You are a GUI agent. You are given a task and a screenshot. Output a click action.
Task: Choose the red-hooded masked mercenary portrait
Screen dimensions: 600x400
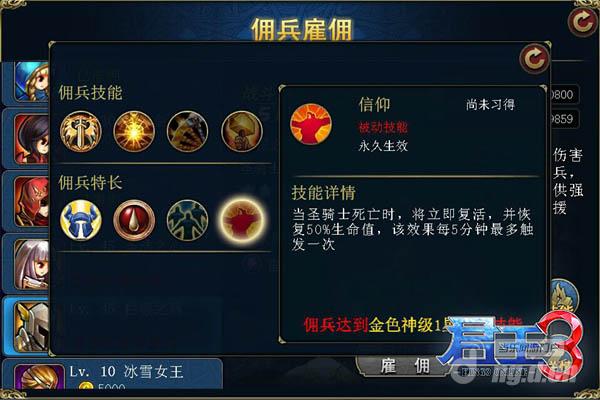tap(32, 201)
